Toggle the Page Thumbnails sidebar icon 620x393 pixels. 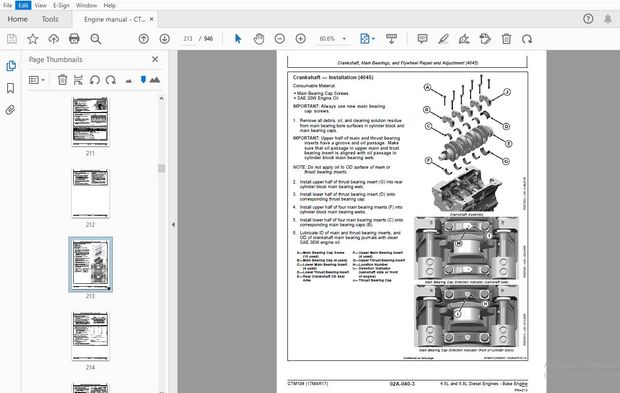click(11, 66)
